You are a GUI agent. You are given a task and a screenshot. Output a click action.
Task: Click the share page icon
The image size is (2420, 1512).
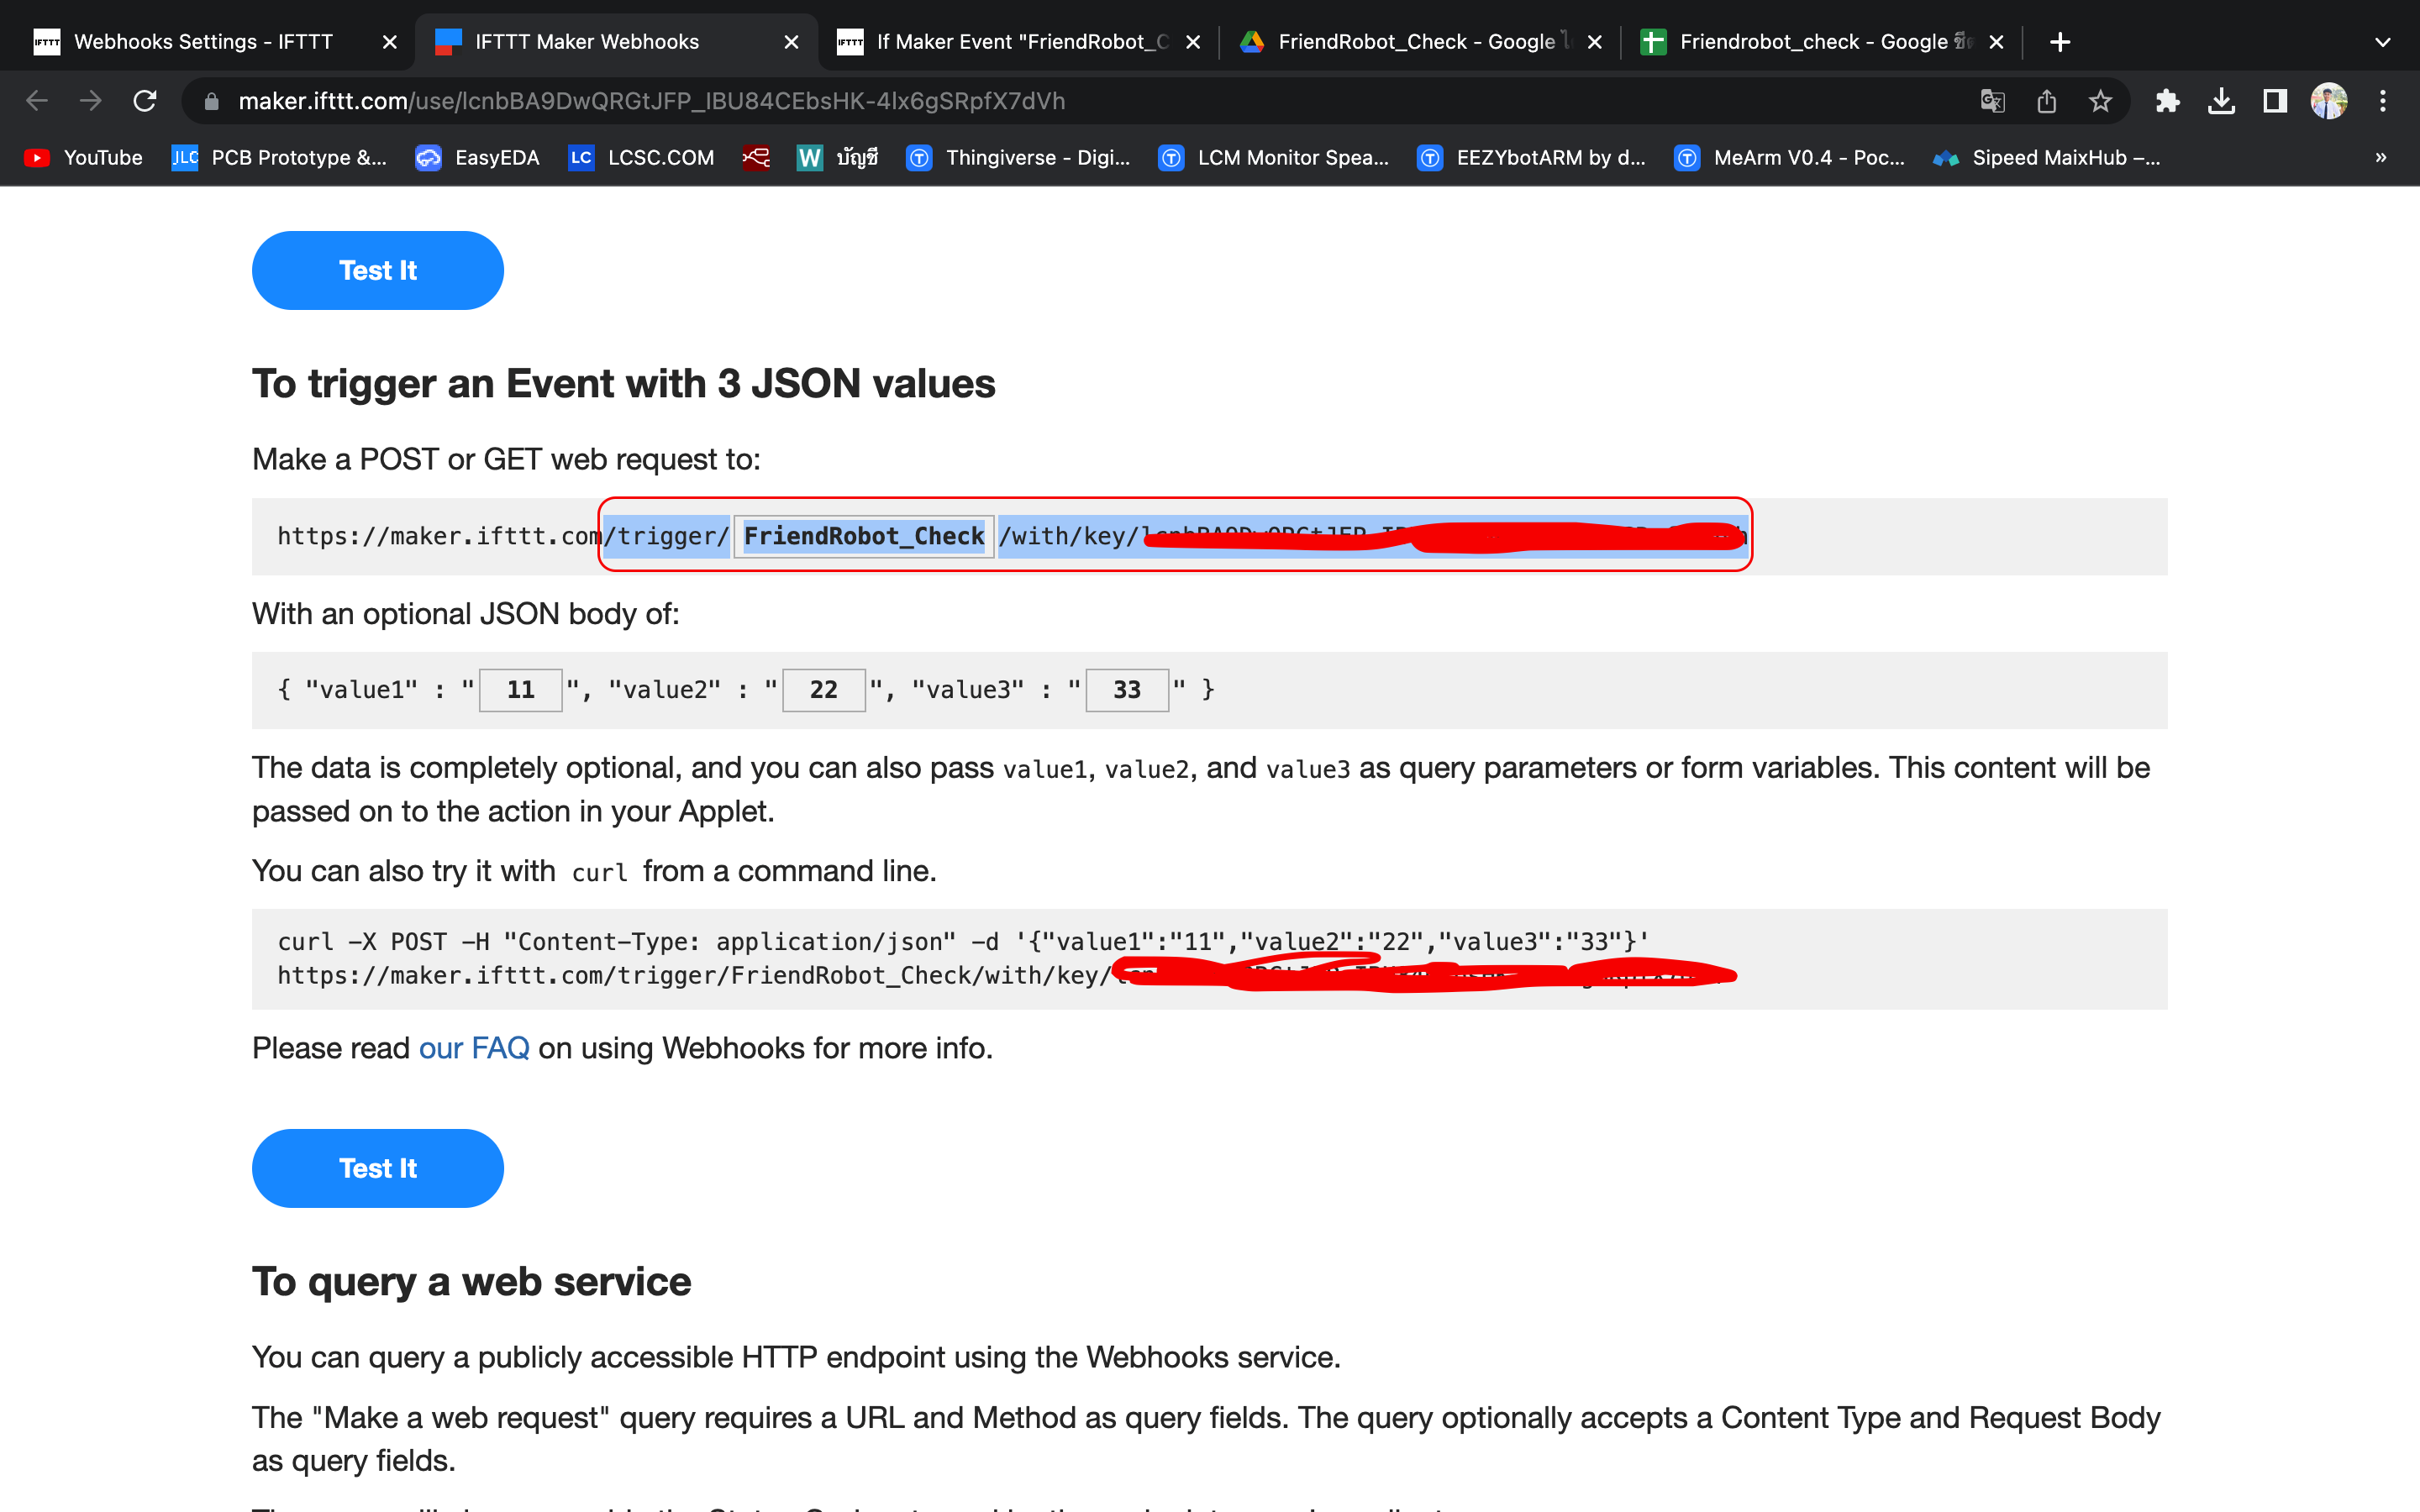(2046, 101)
